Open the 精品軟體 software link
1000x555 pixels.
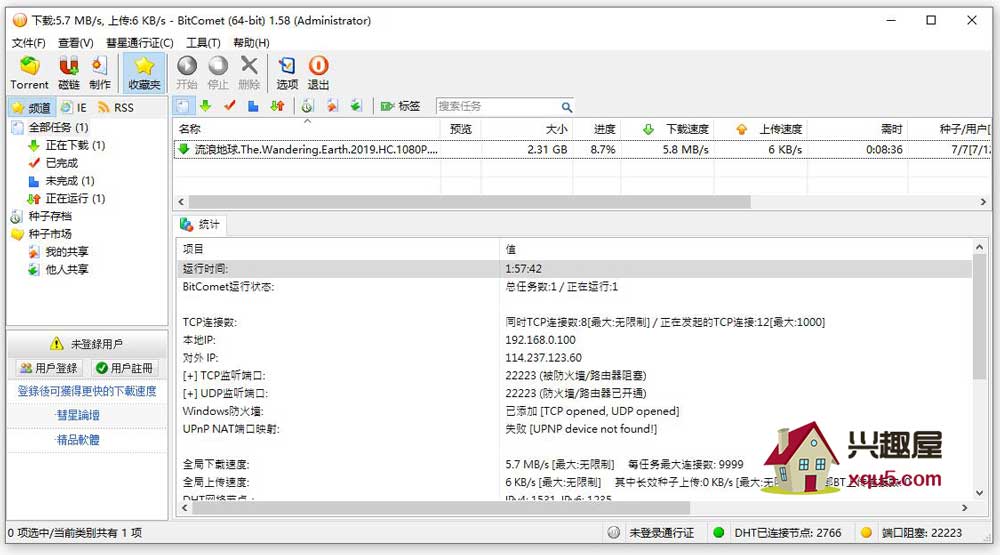78,440
